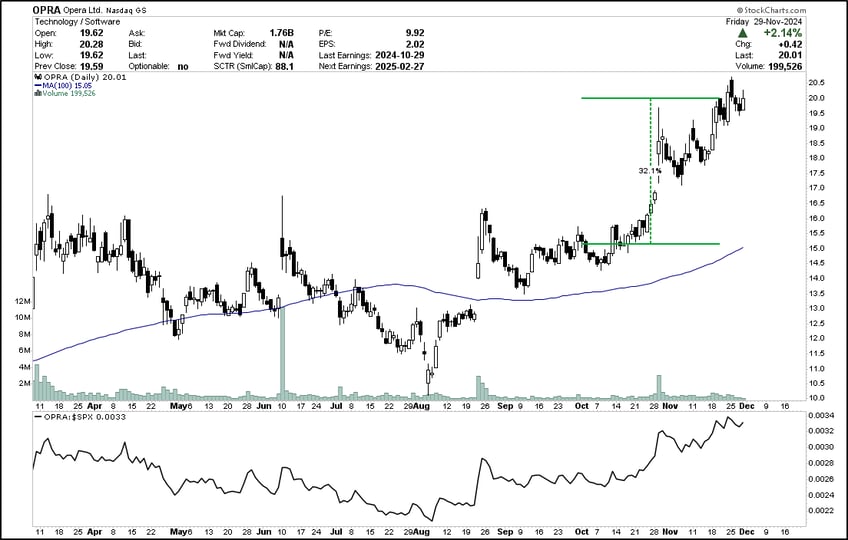This screenshot has height=540, width=848.
Task: Click the Dec label on the bottom panel date axis
Action: pyautogui.click(x=747, y=532)
